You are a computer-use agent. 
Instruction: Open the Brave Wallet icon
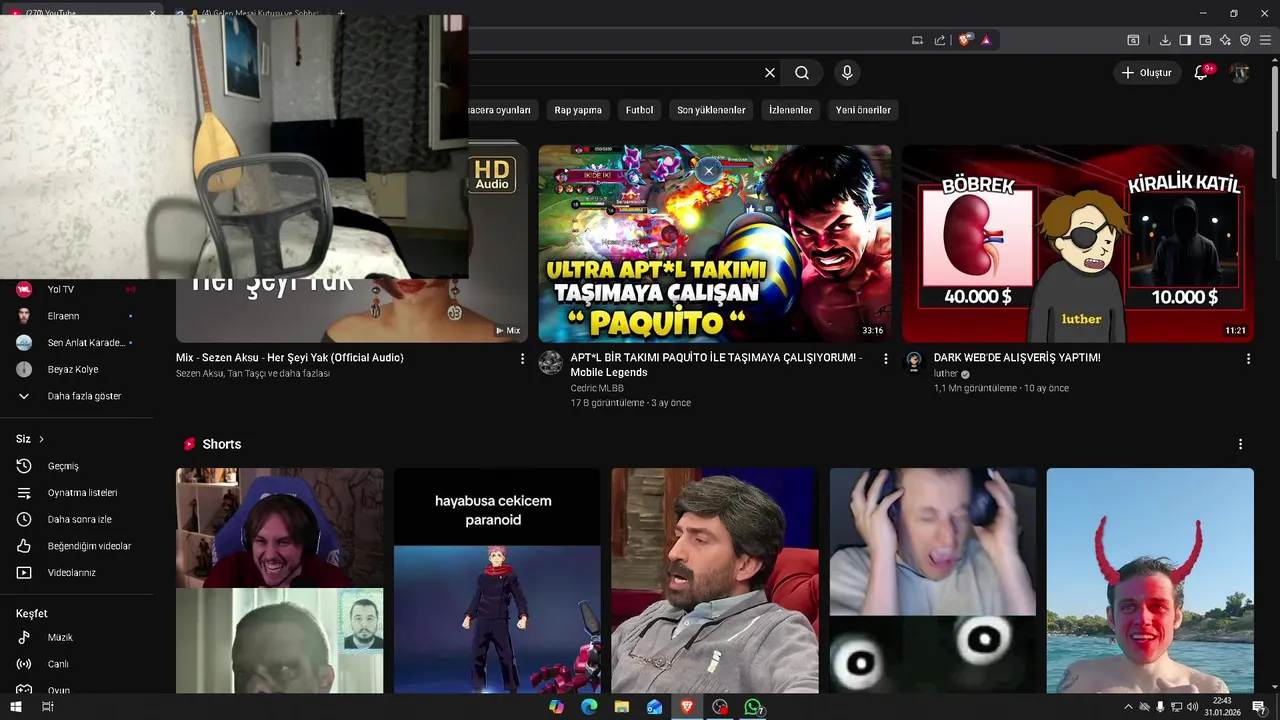tap(1205, 40)
